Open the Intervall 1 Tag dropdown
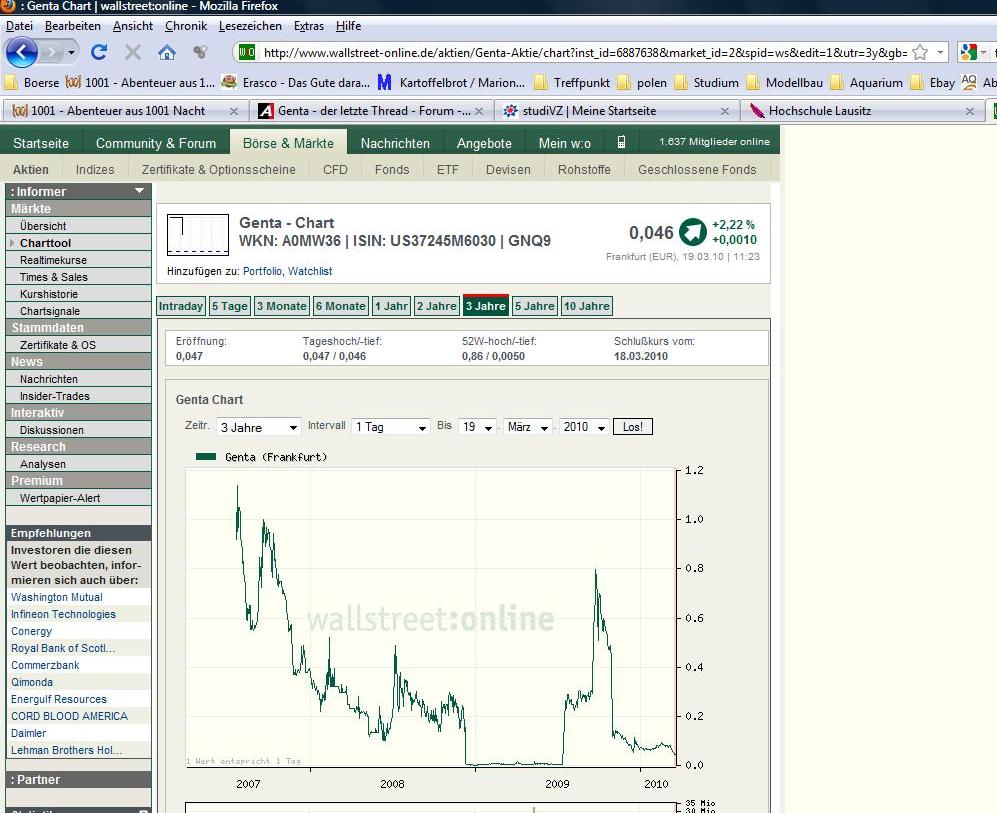Screen dimensions: 997x813 pos(390,427)
